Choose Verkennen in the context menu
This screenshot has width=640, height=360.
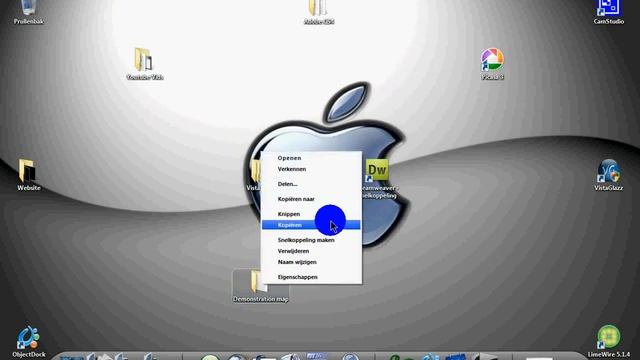point(311,169)
